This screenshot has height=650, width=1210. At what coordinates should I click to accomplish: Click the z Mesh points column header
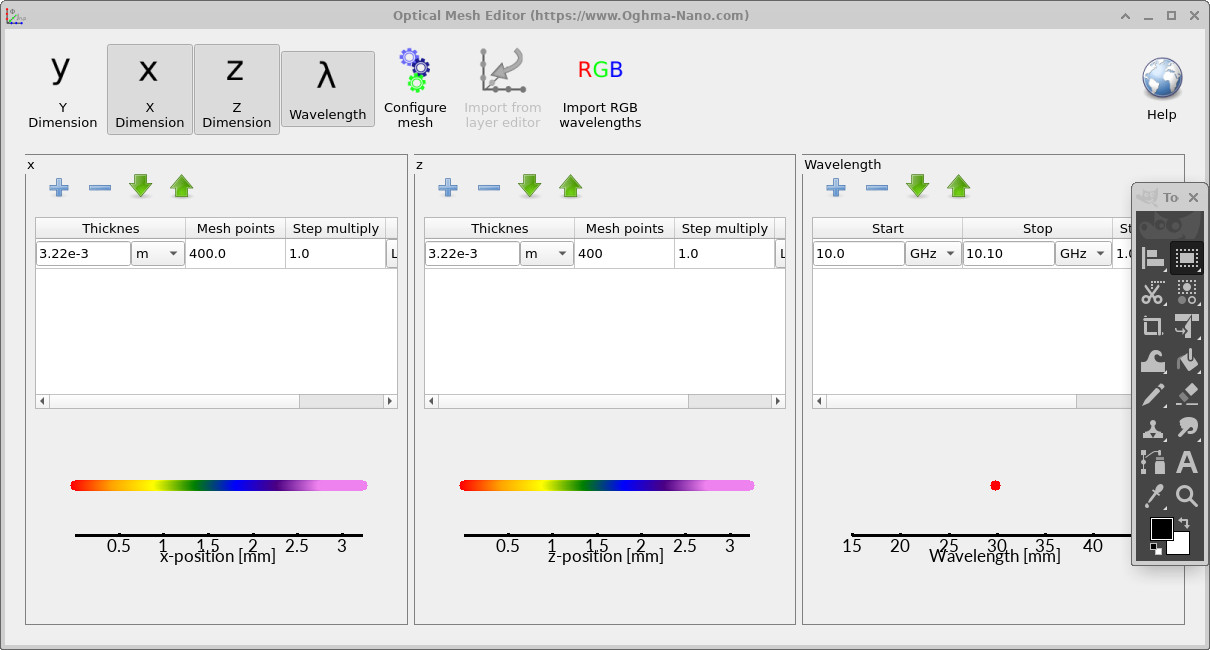[625, 228]
